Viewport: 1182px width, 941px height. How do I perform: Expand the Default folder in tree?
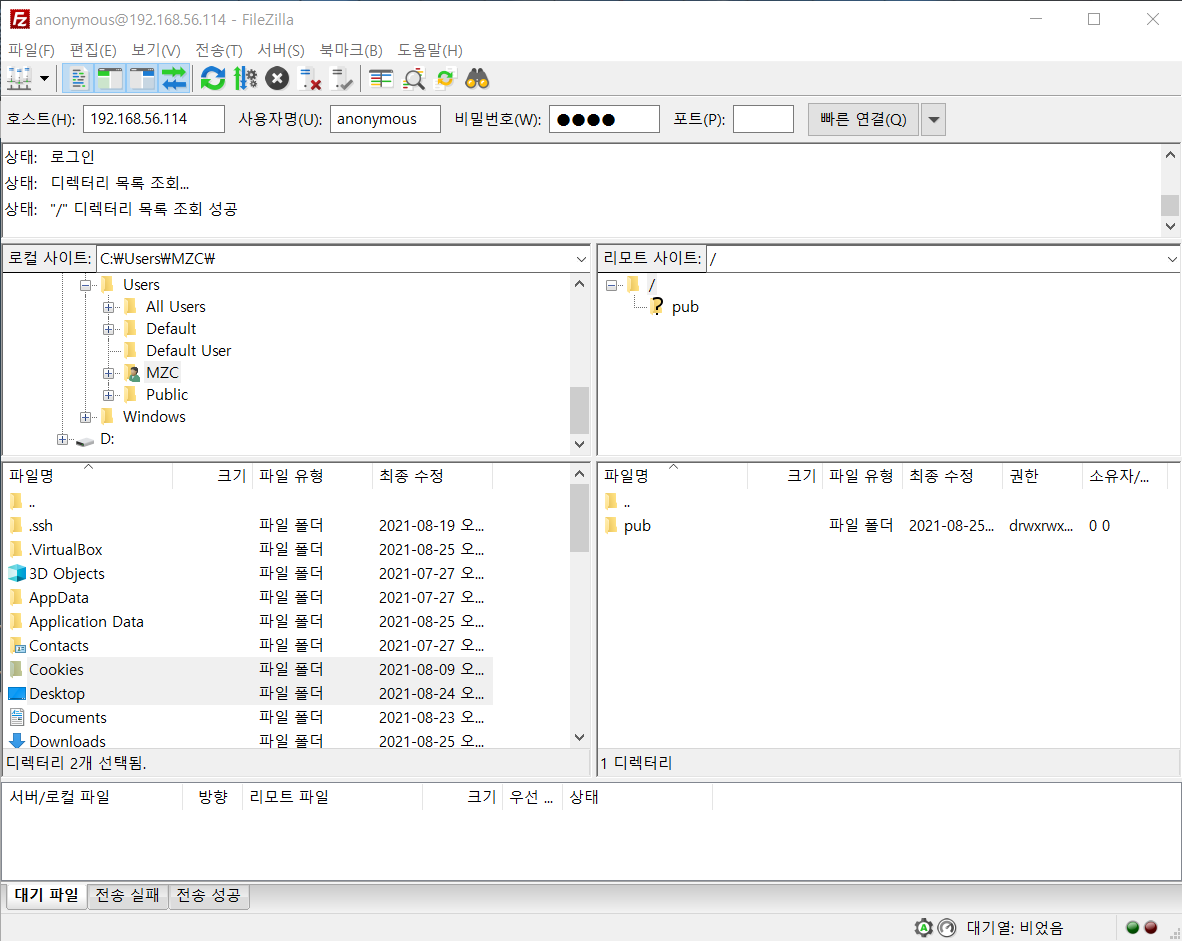(109, 329)
